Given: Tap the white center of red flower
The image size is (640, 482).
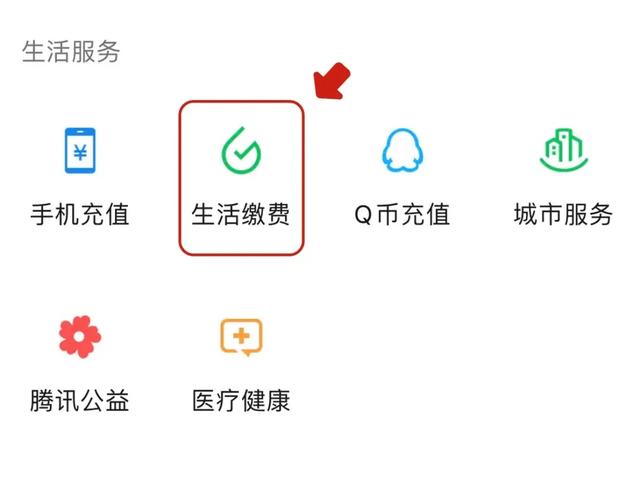Looking at the screenshot, I should (x=80, y=337).
